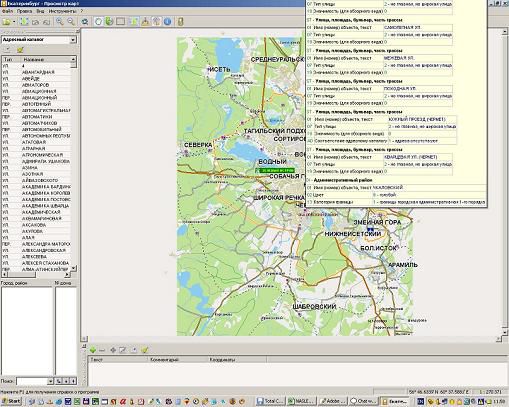Open the Поиск field dropdown arrow

50,381
